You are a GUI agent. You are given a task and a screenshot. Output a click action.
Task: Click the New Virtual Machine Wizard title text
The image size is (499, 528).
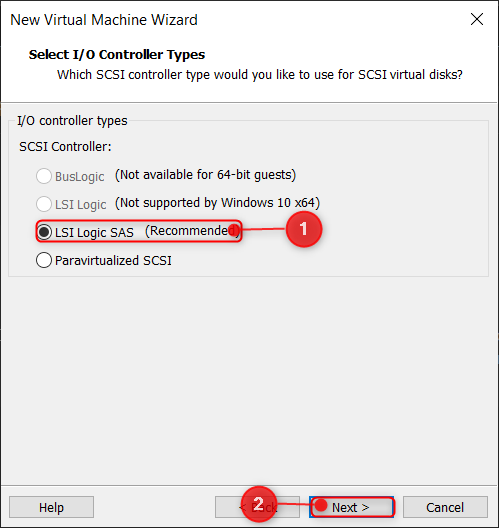click(104, 20)
